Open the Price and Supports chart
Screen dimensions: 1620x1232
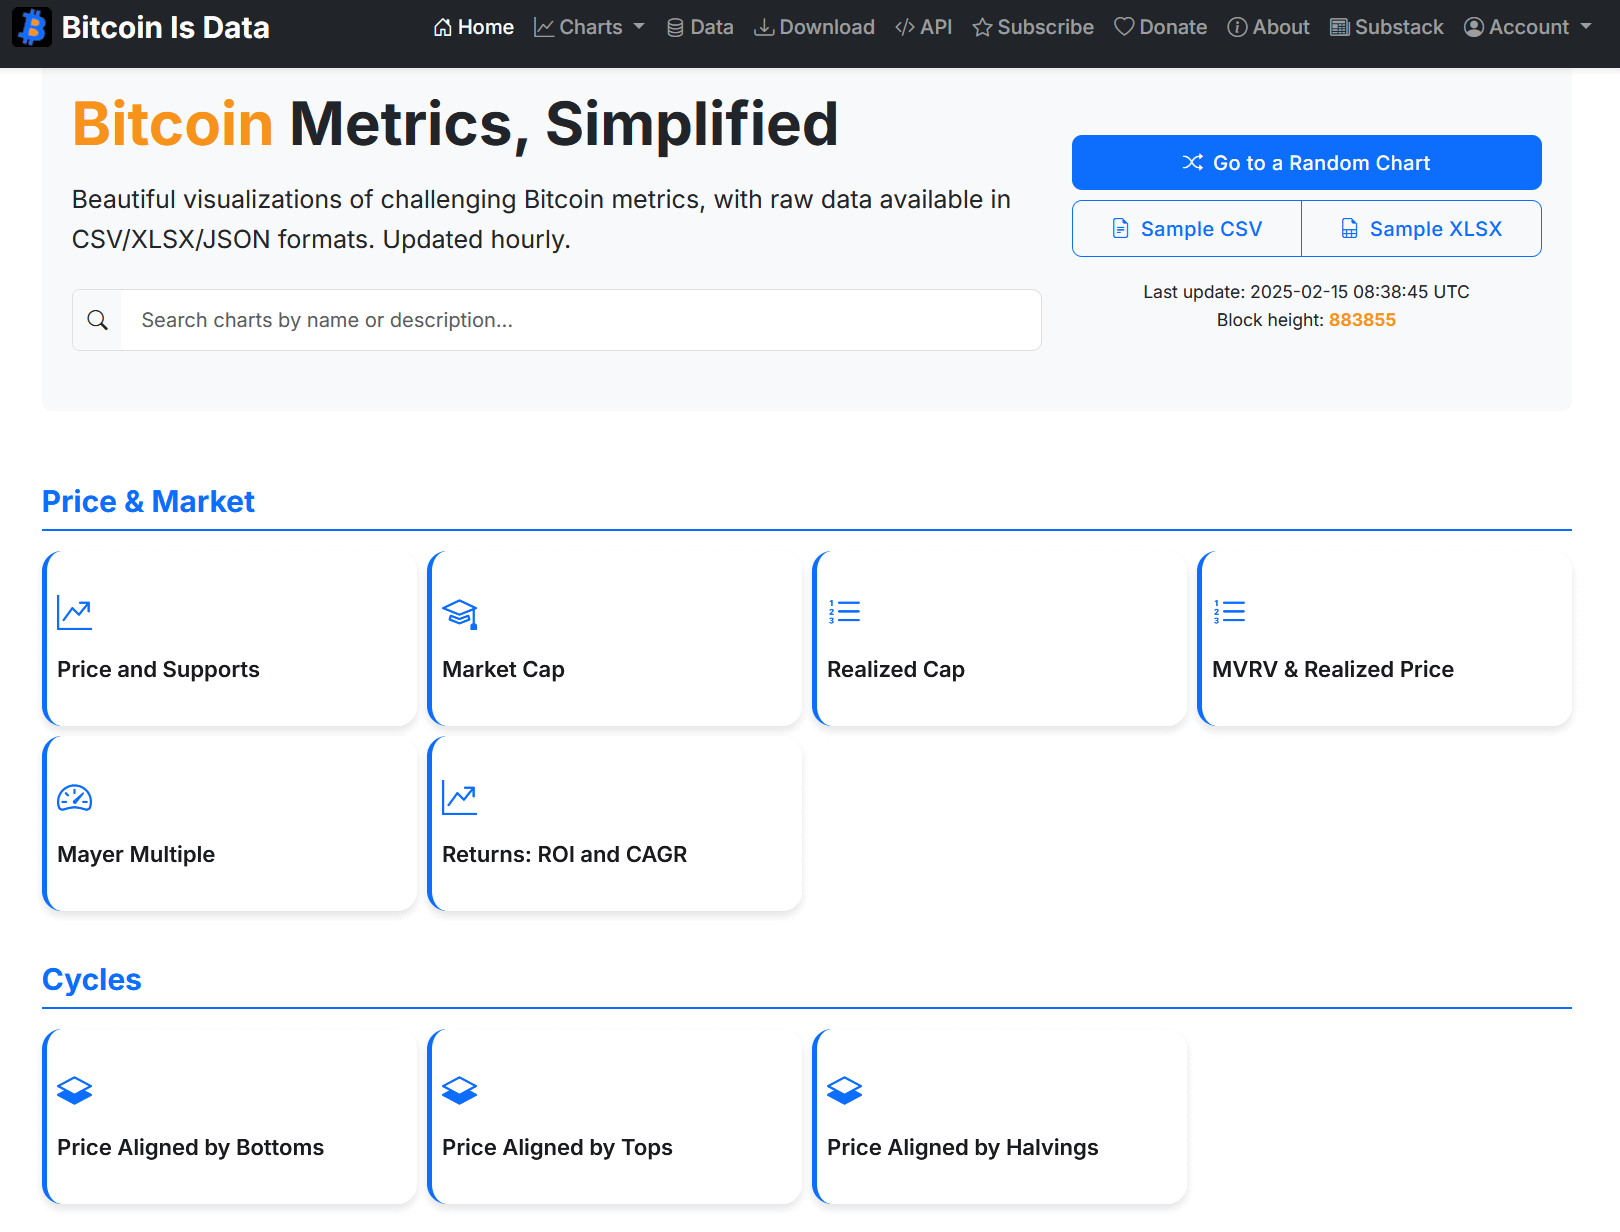(x=230, y=638)
